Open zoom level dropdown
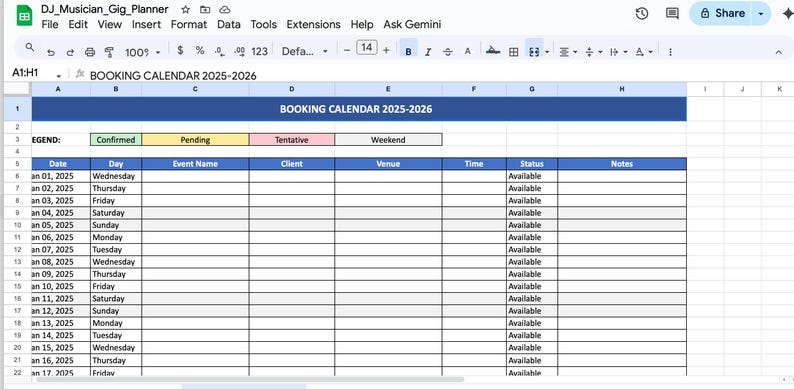Screen dimensions: 794x389 click(x=142, y=52)
